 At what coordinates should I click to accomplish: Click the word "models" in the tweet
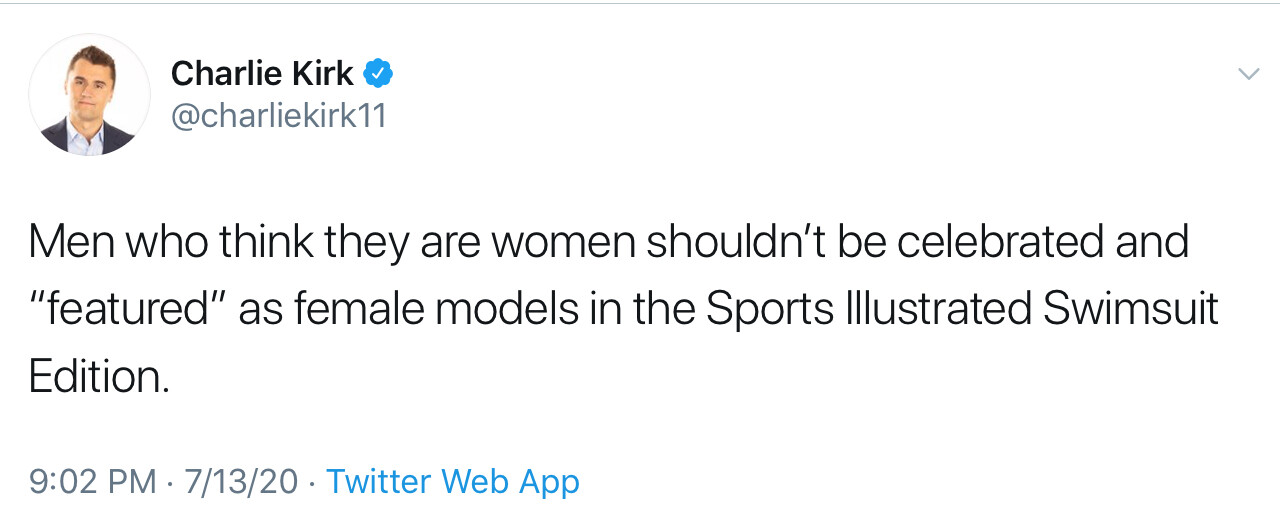coord(505,309)
